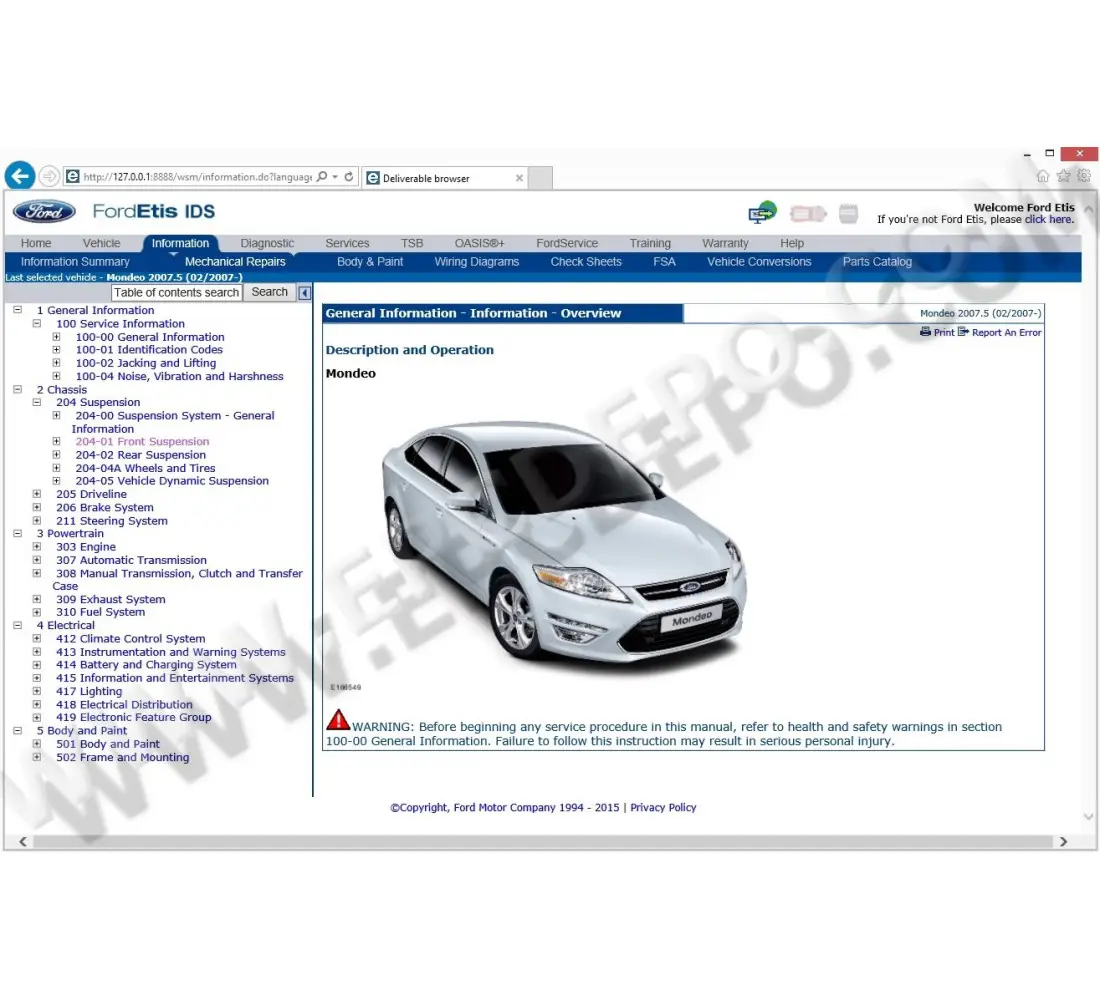Open the Privacy Policy link

click(x=663, y=808)
